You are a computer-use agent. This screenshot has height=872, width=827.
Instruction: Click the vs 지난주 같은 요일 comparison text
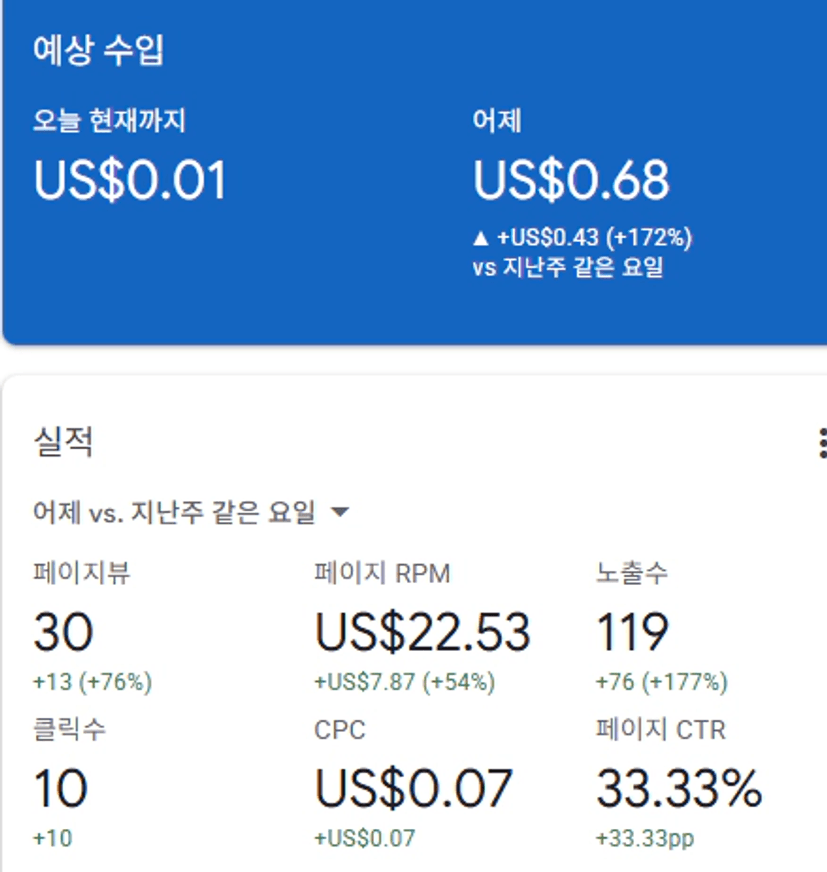(x=567, y=268)
